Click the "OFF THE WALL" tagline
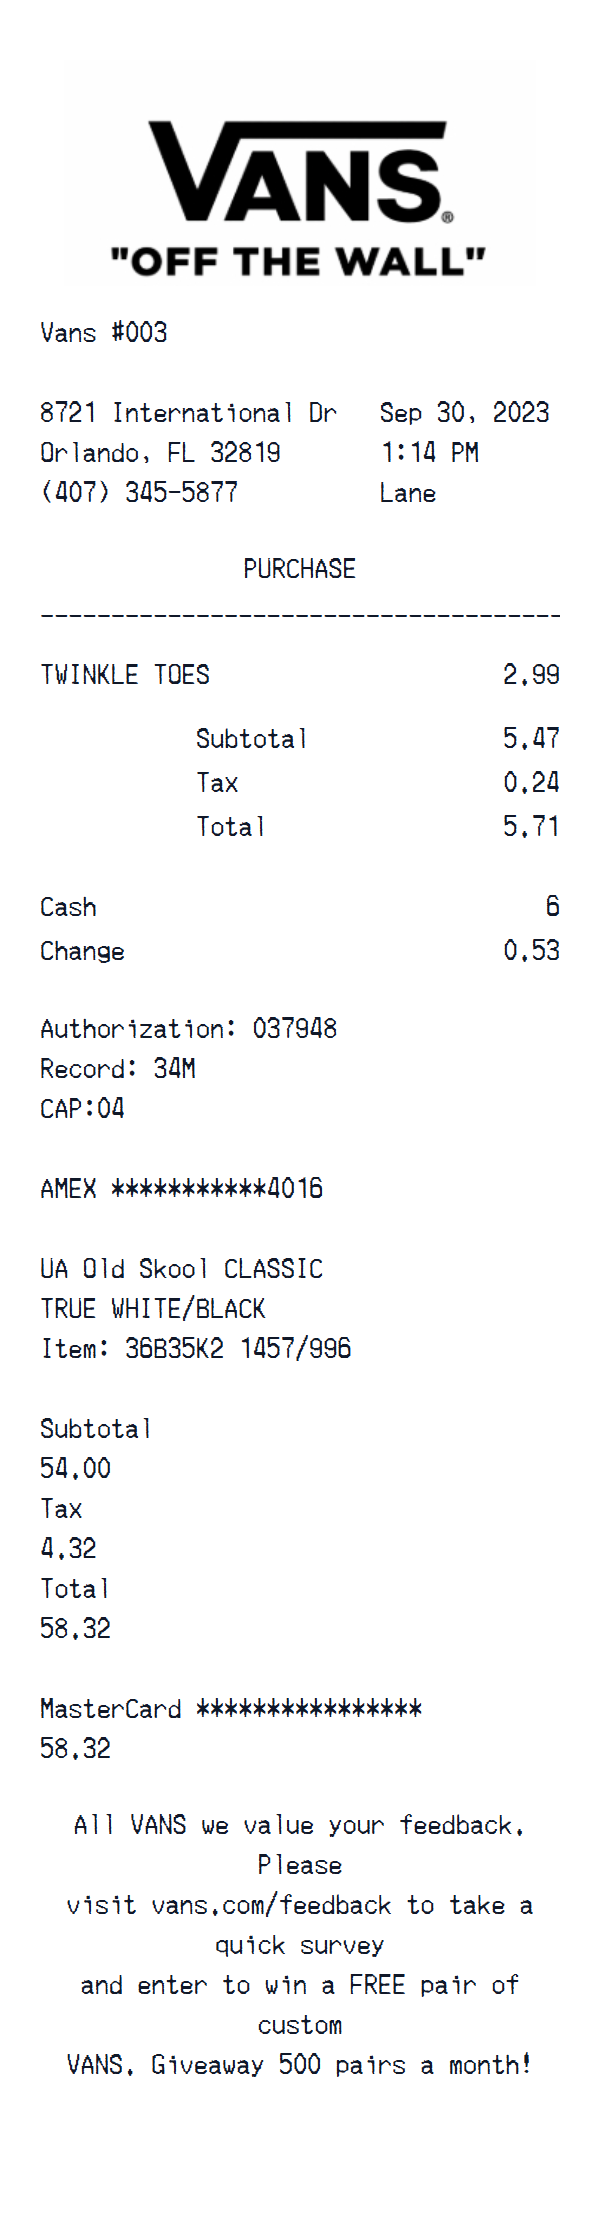This screenshot has width=600, height=2222. point(298,262)
